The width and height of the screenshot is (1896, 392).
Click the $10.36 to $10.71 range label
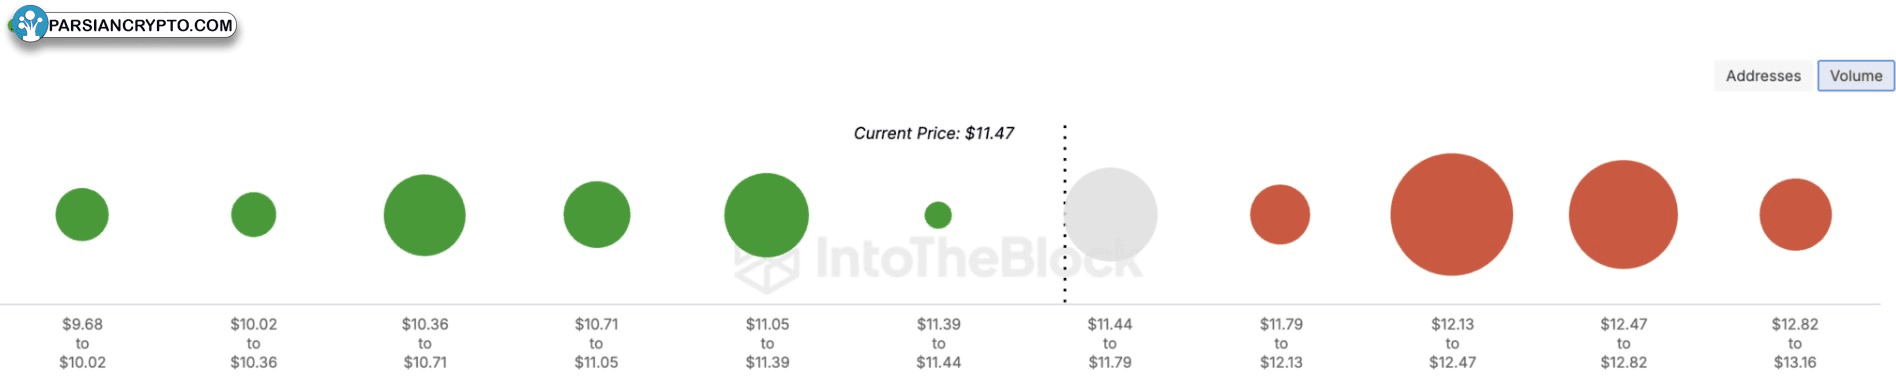(x=425, y=343)
